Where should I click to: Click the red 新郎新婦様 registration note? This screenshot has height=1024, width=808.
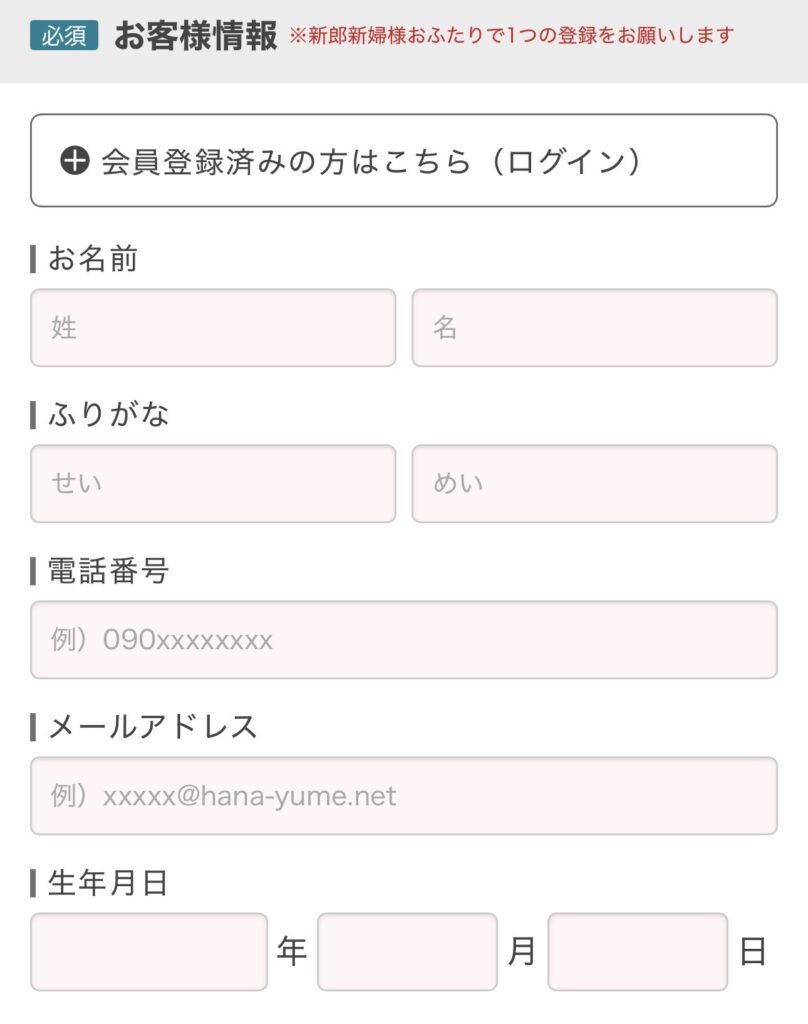point(511,36)
